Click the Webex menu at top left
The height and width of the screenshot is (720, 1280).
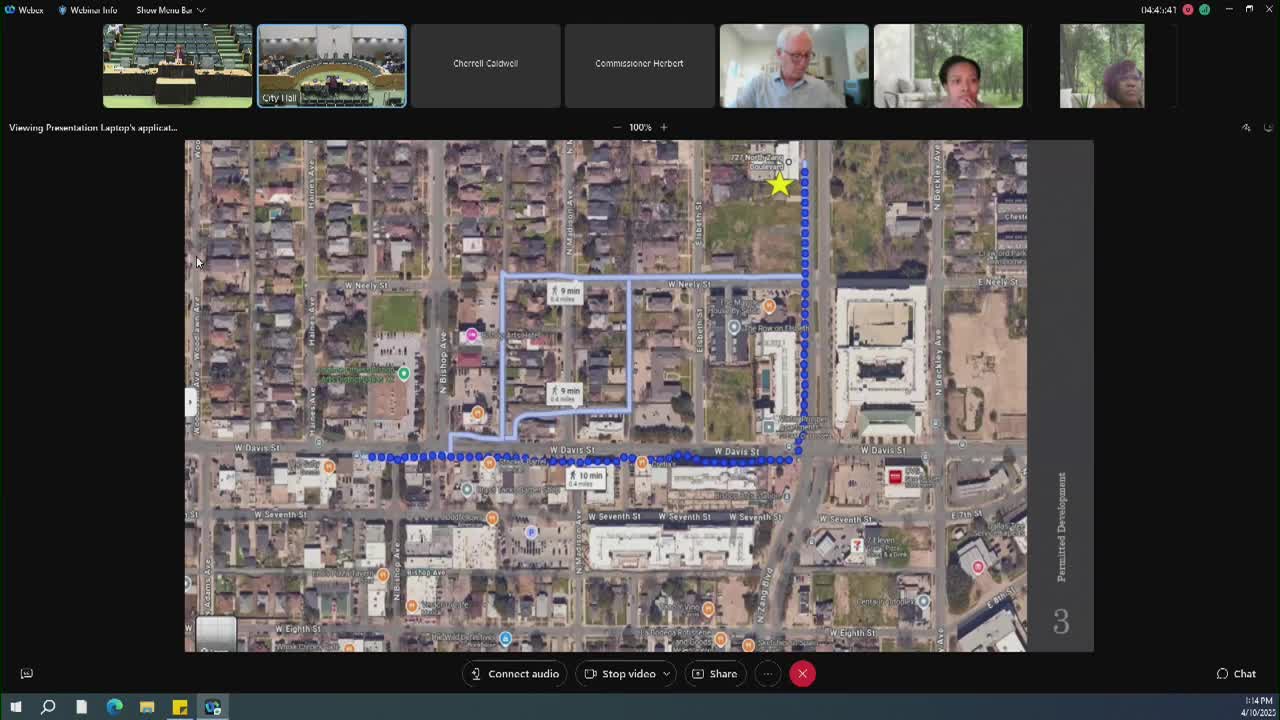(x=24, y=10)
